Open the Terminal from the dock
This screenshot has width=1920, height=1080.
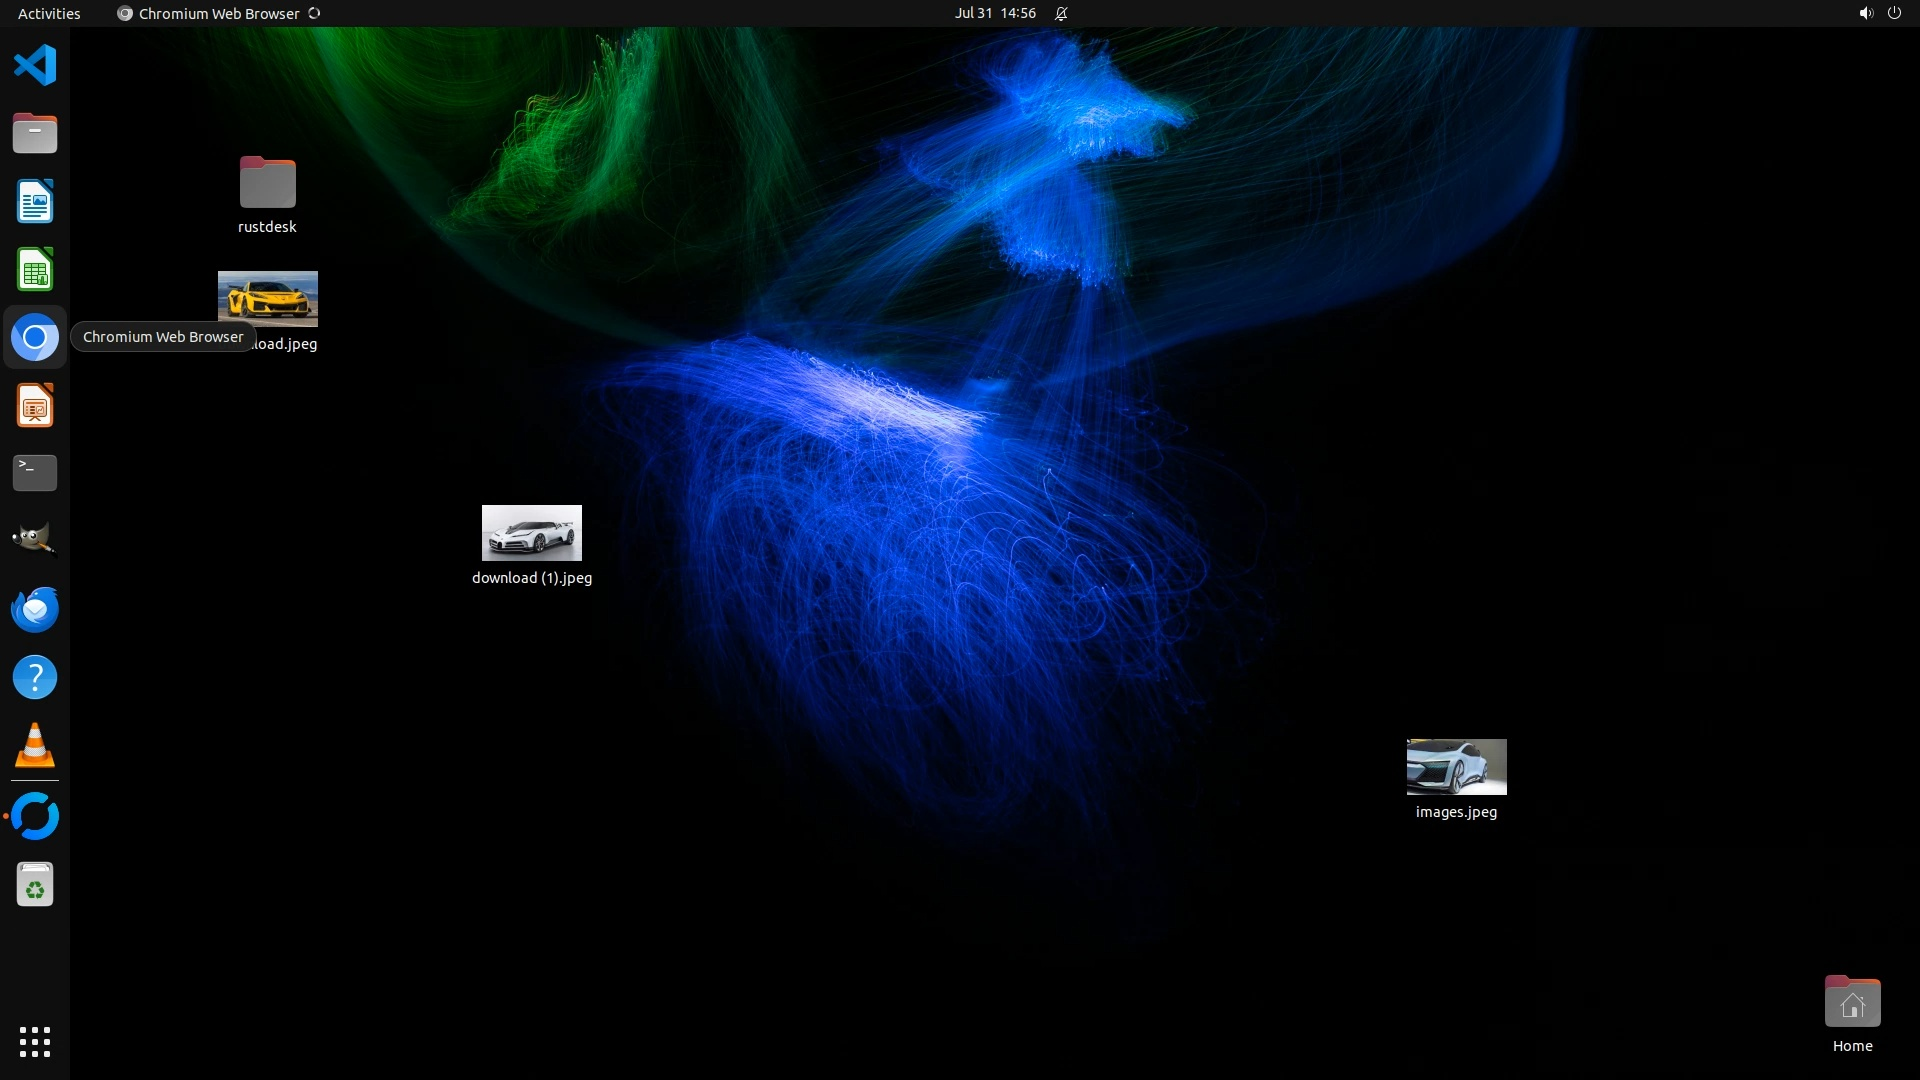pyautogui.click(x=35, y=473)
